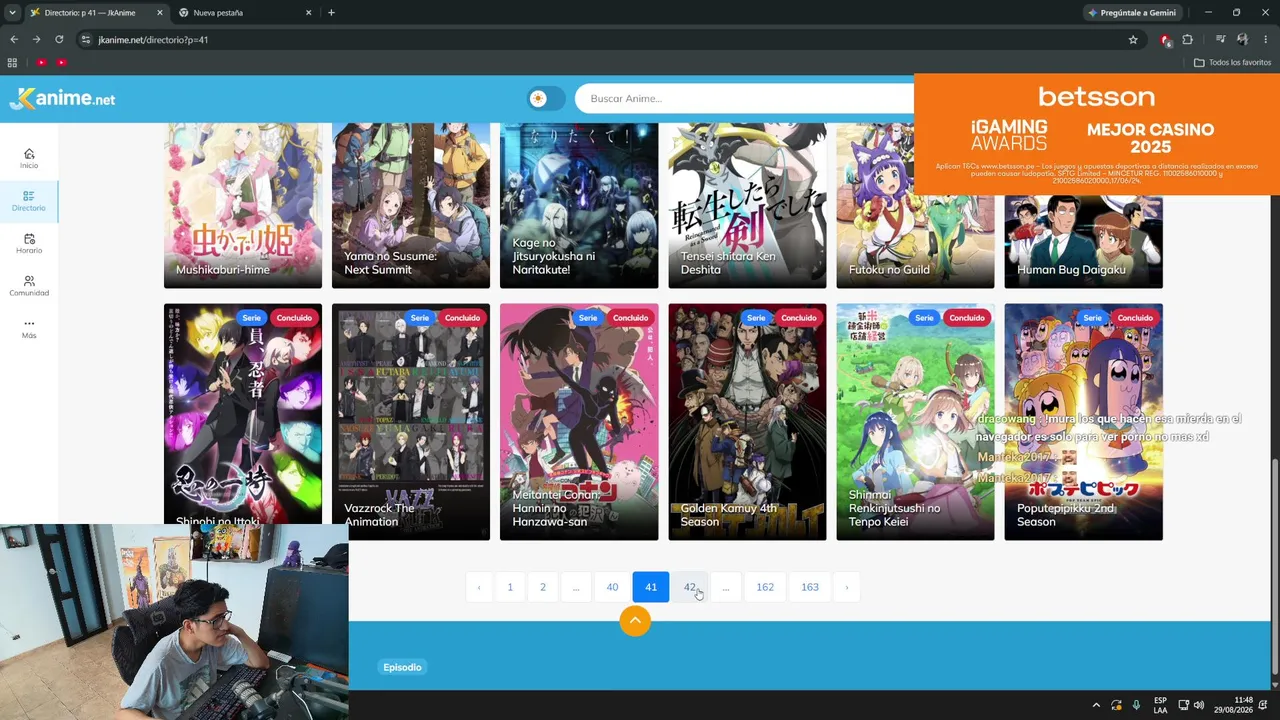1280x720 pixels.
Task: Go to pagination page 42
Action: click(x=689, y=587)
